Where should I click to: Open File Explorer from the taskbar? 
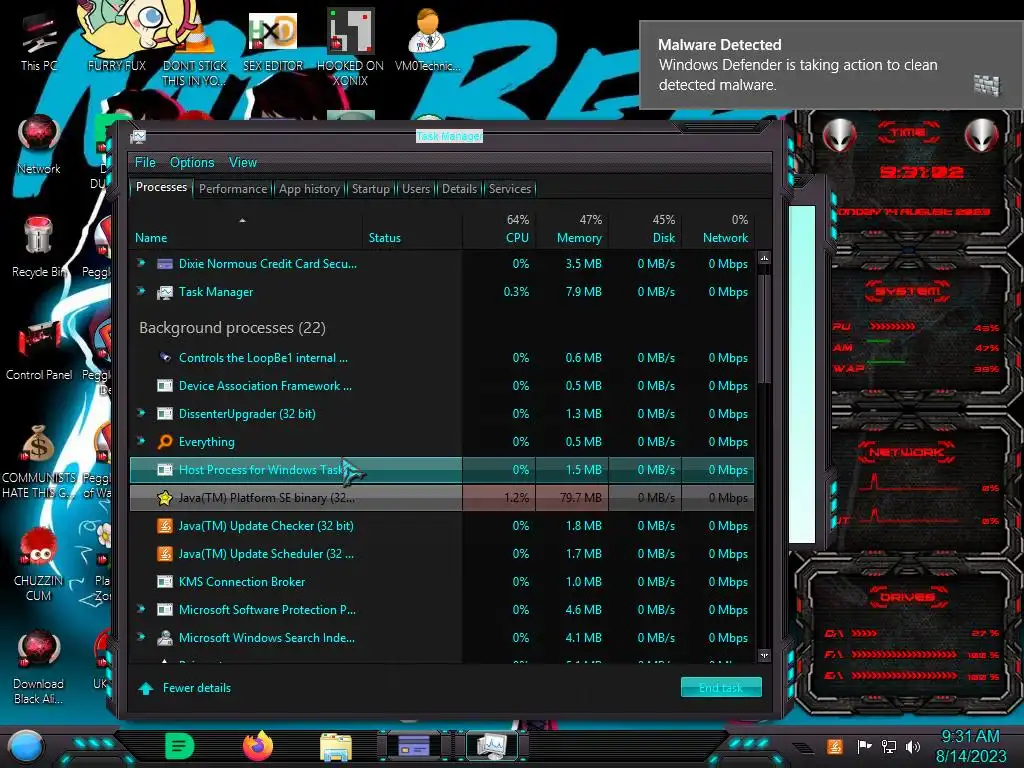336,746
